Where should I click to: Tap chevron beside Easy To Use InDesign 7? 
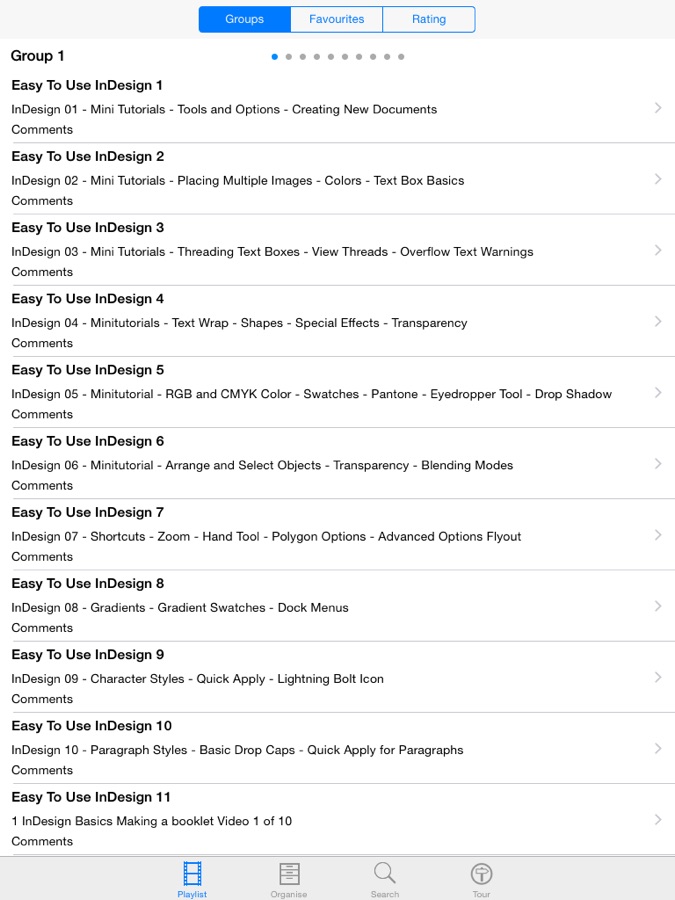[x=657, y=535]
